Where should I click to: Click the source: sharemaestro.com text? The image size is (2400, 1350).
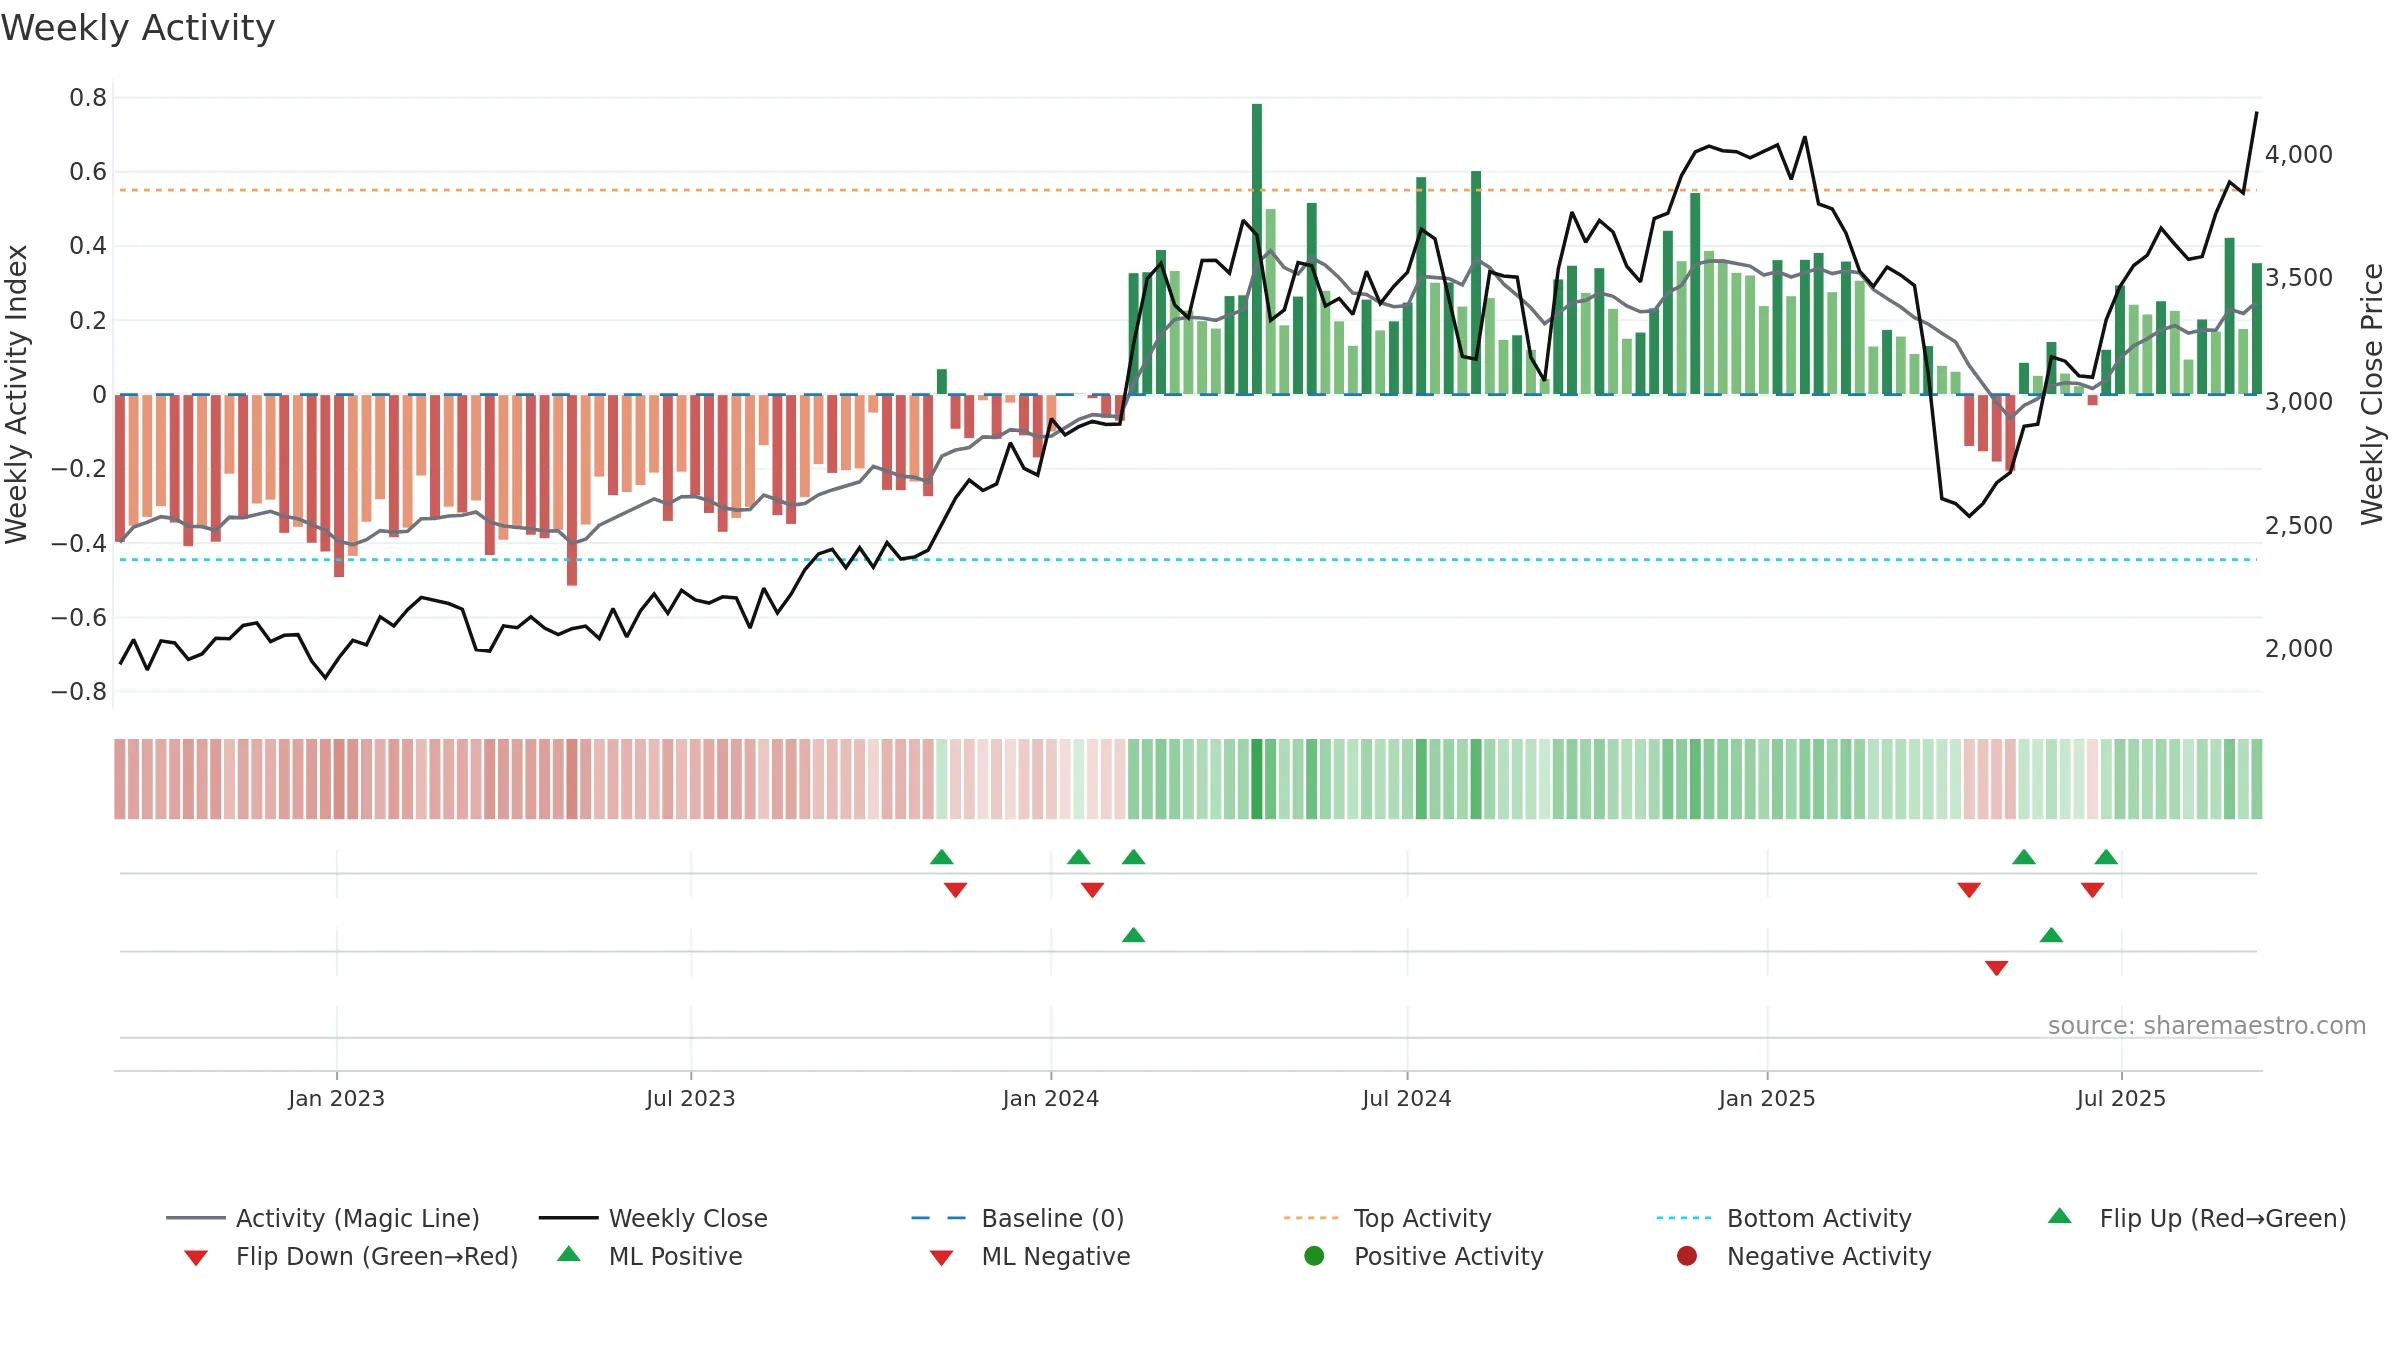click(2207, 1026)
